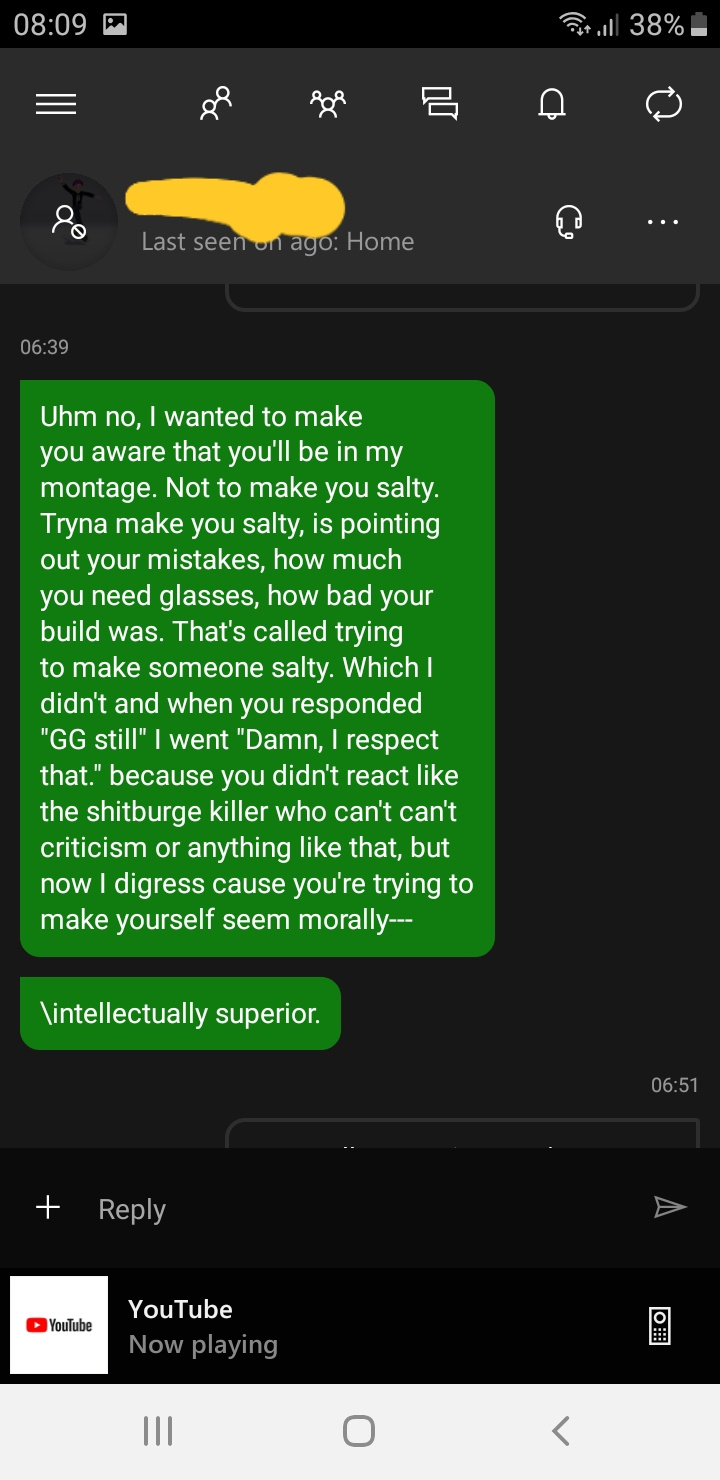The image size is (720, 1480).
Task: Tap the refresh arrows icon
Action: (x=664, y=103)
